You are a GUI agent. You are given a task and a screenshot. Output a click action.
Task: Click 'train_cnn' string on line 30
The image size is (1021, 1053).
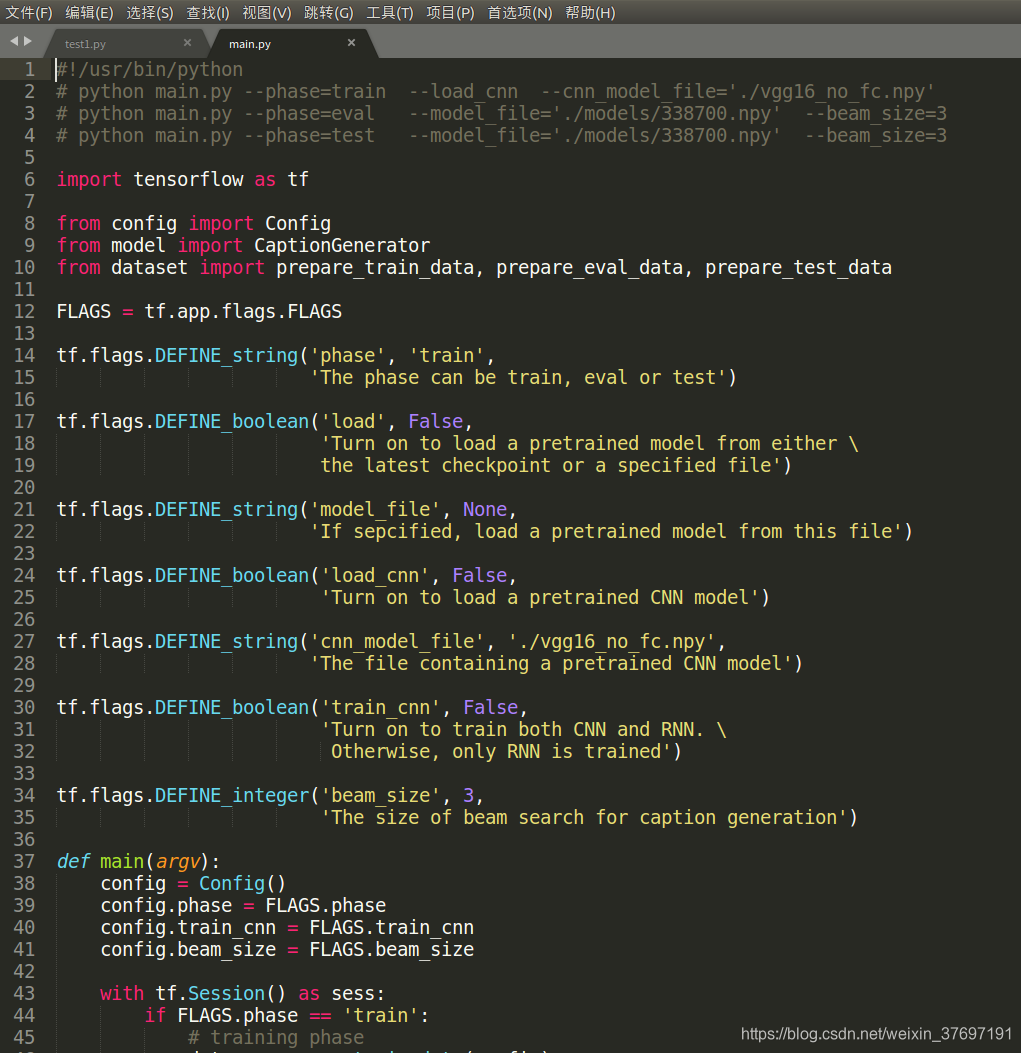pos(381,708)
